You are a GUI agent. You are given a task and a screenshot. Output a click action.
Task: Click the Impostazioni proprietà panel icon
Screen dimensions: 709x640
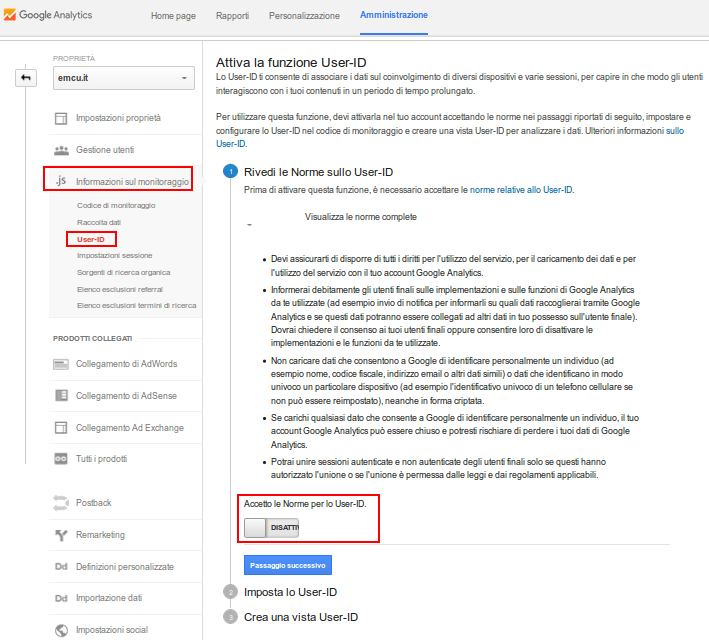pos(61,119)
